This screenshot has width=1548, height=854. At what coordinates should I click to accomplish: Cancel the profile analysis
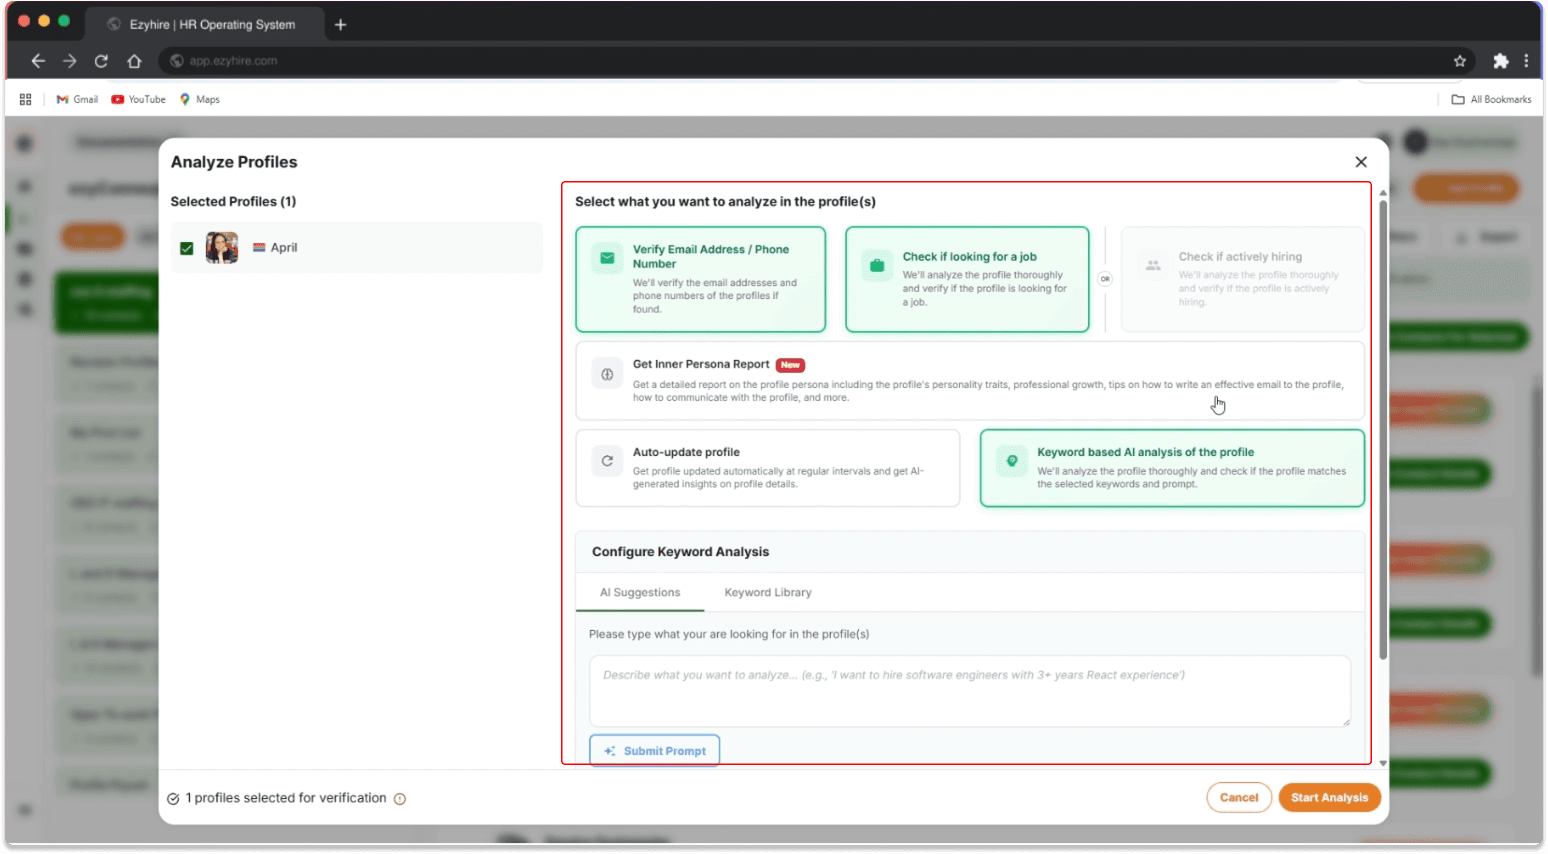(1239, 798)
